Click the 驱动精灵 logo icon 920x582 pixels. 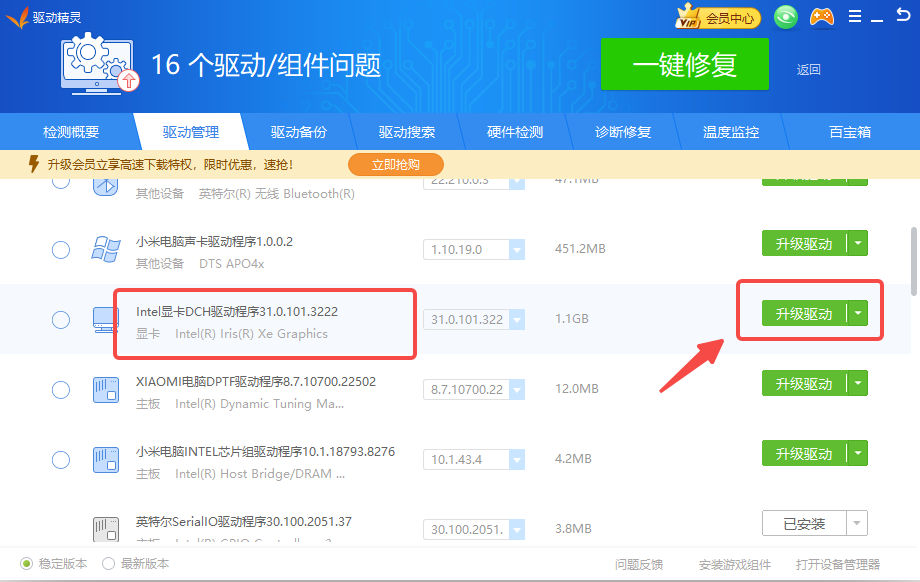(x=17, y=17)
